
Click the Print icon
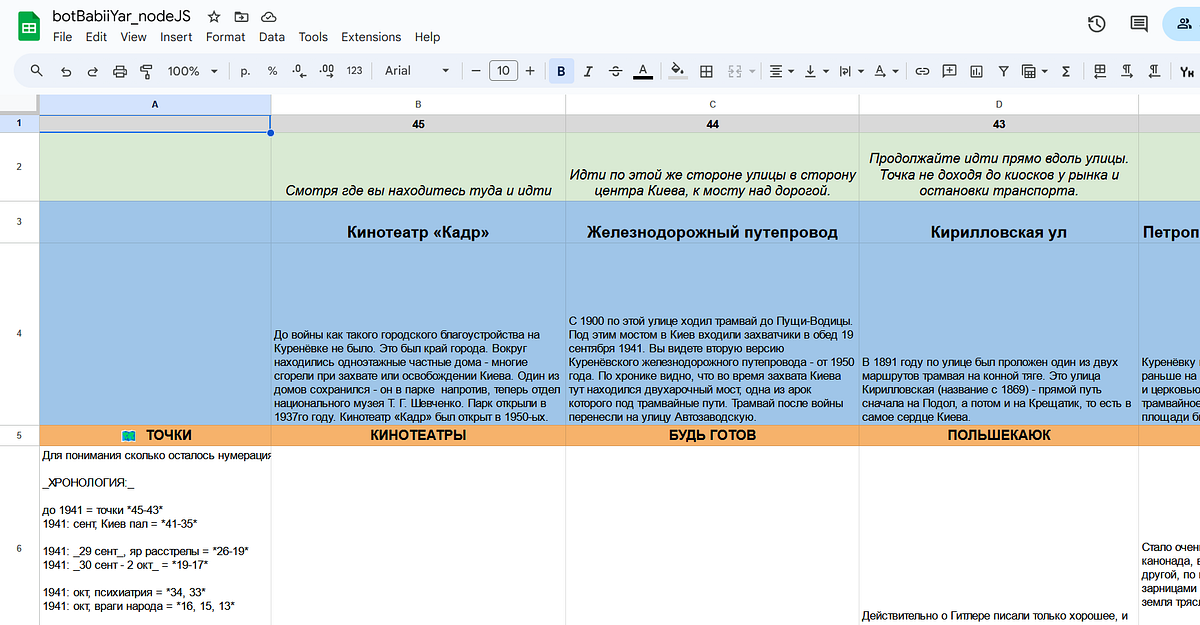tap(120, 71)
